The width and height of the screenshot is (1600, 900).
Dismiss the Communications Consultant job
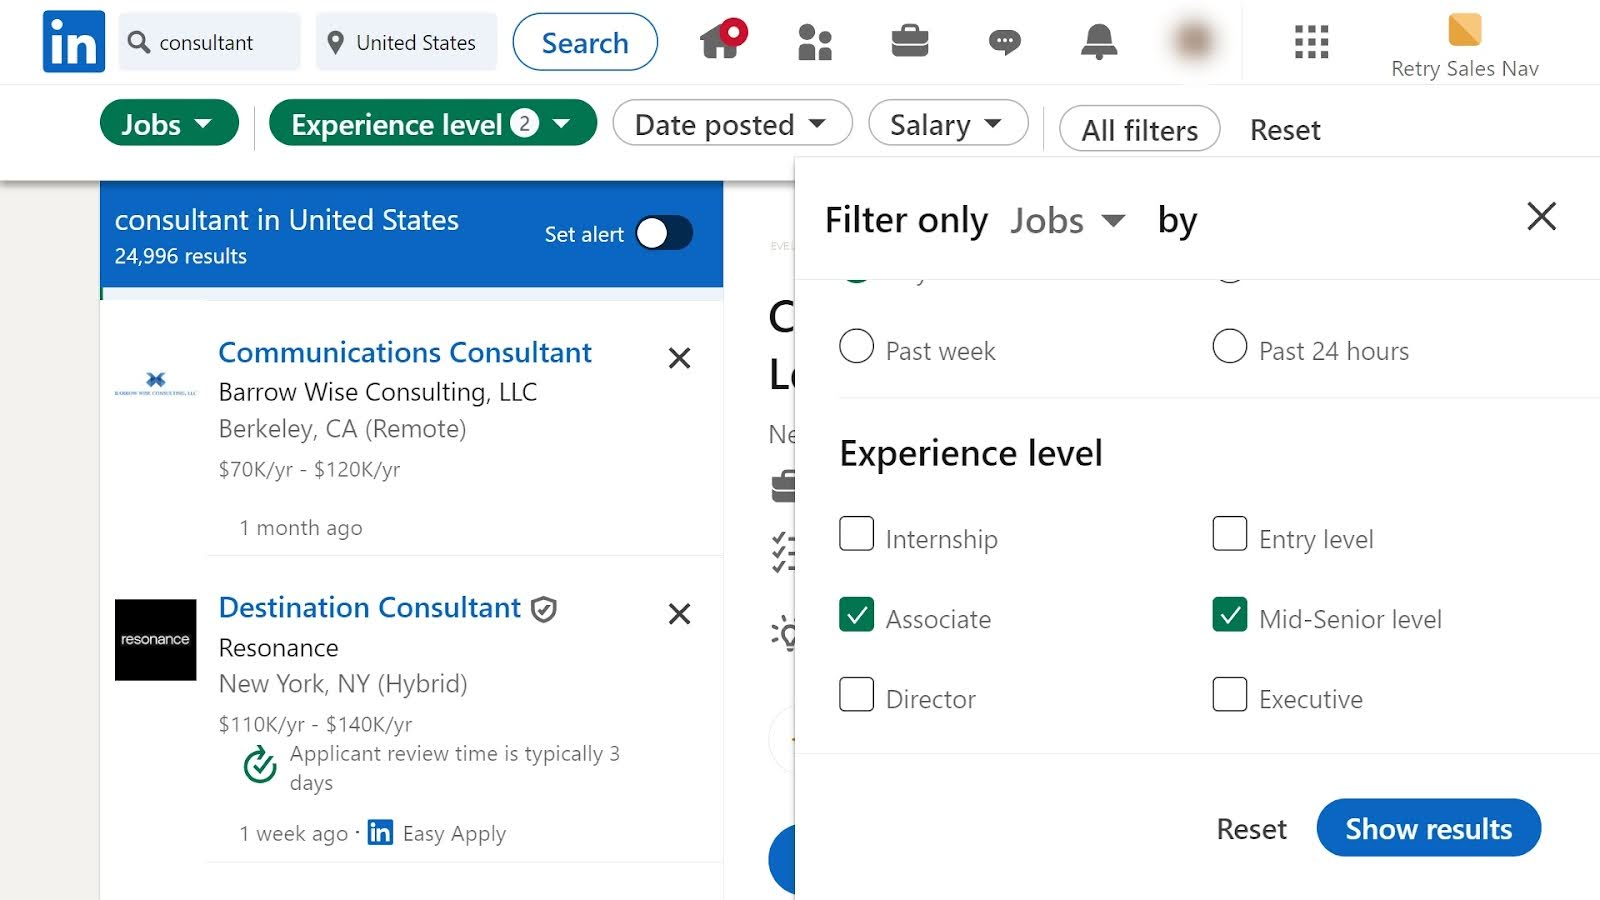(x=679, y=358)
